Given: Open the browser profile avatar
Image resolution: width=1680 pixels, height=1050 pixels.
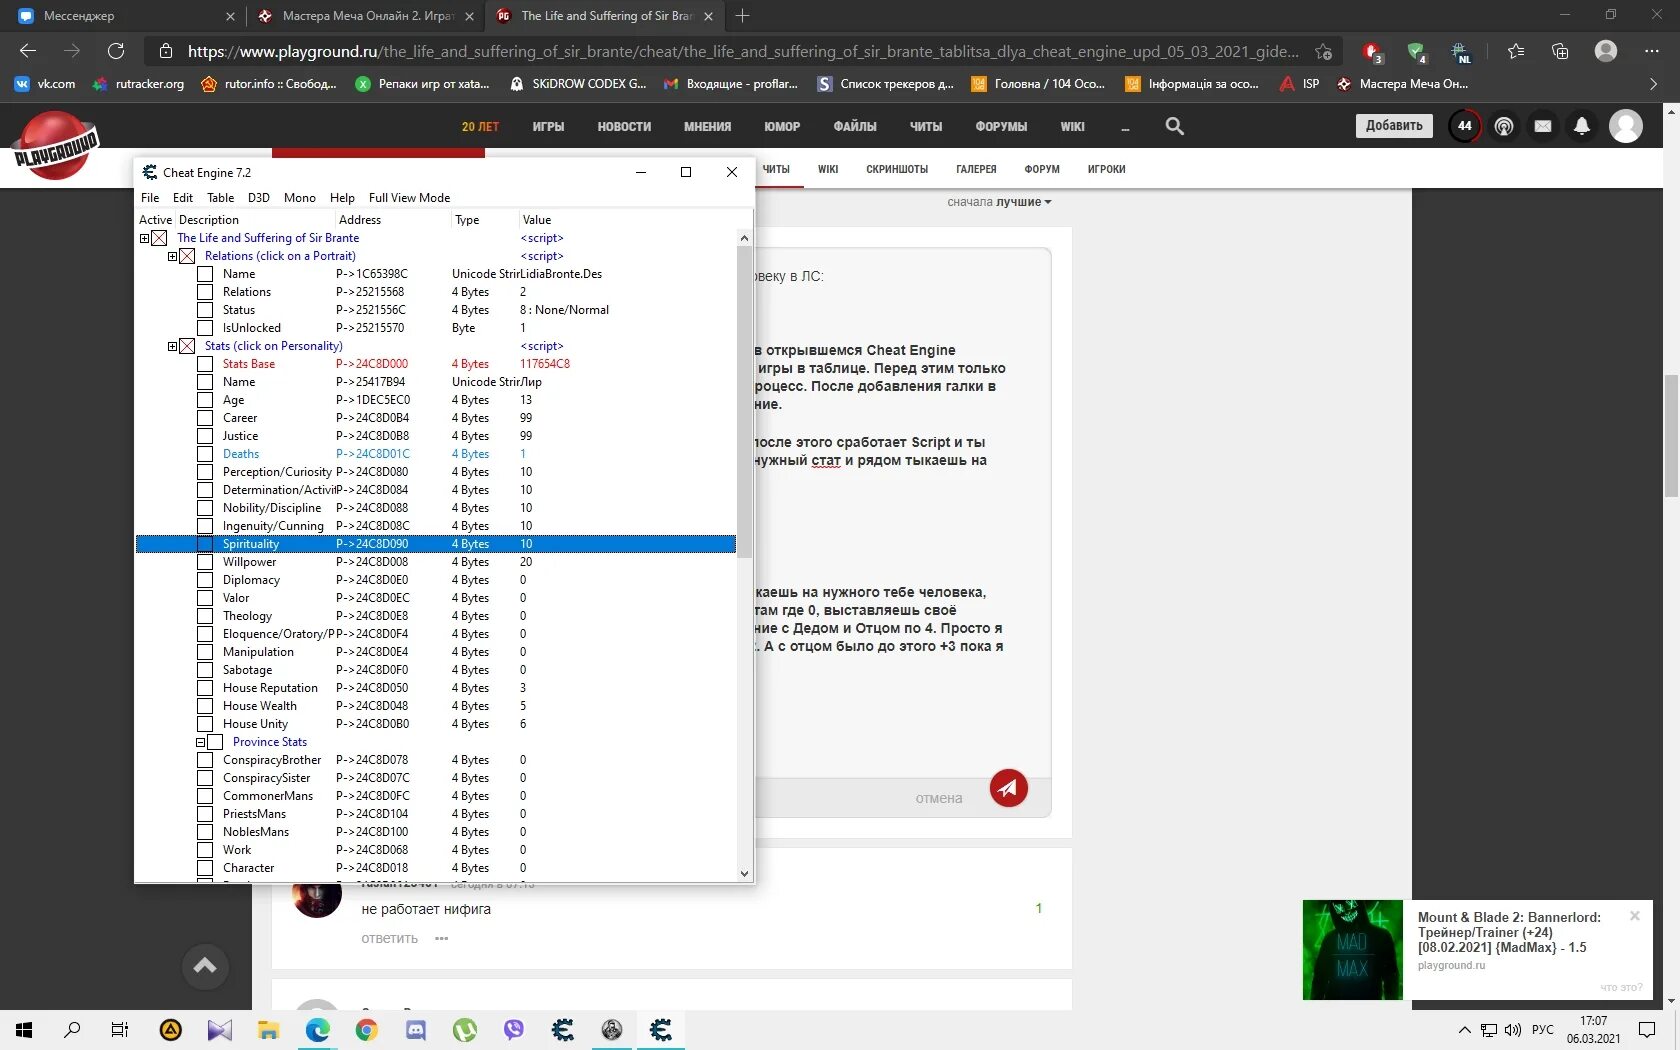Looking at the screenshot, I should click(1606, 51).
